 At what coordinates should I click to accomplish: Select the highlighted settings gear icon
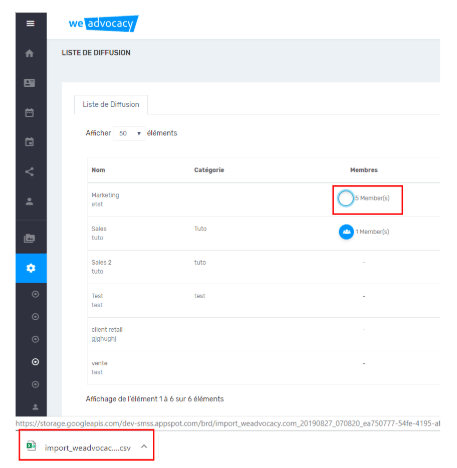click(x=31, y=268)
